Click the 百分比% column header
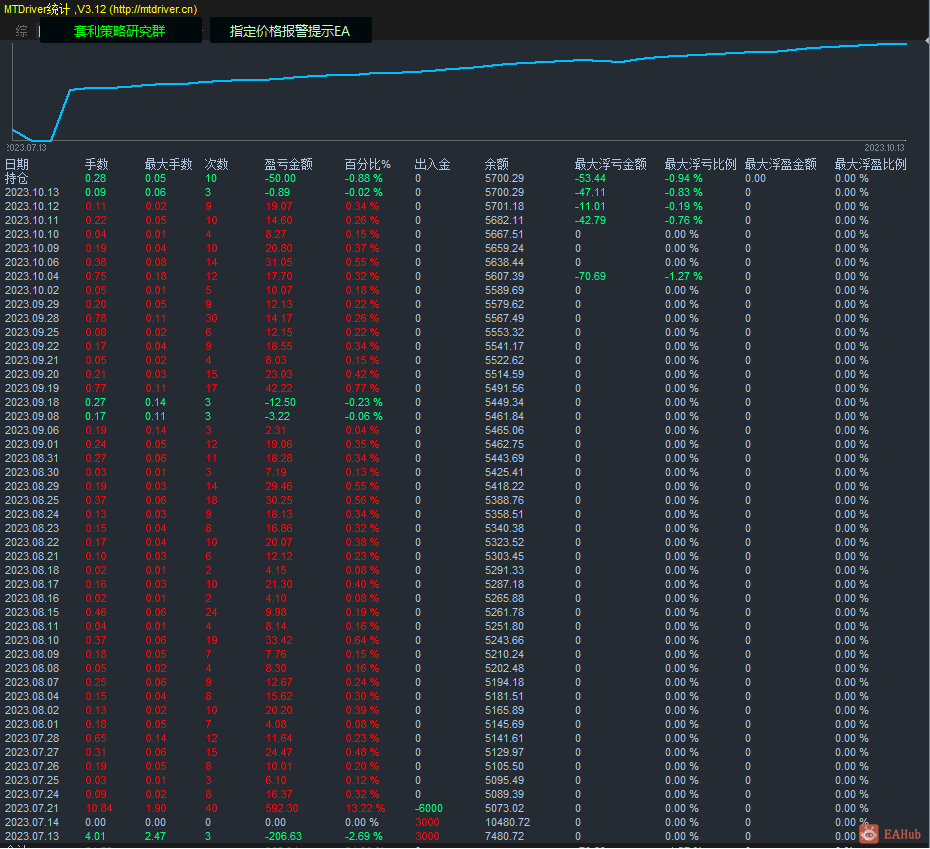The height and width of the screenshot is (849, 930). pyautogui.click(x=368, y=164)
